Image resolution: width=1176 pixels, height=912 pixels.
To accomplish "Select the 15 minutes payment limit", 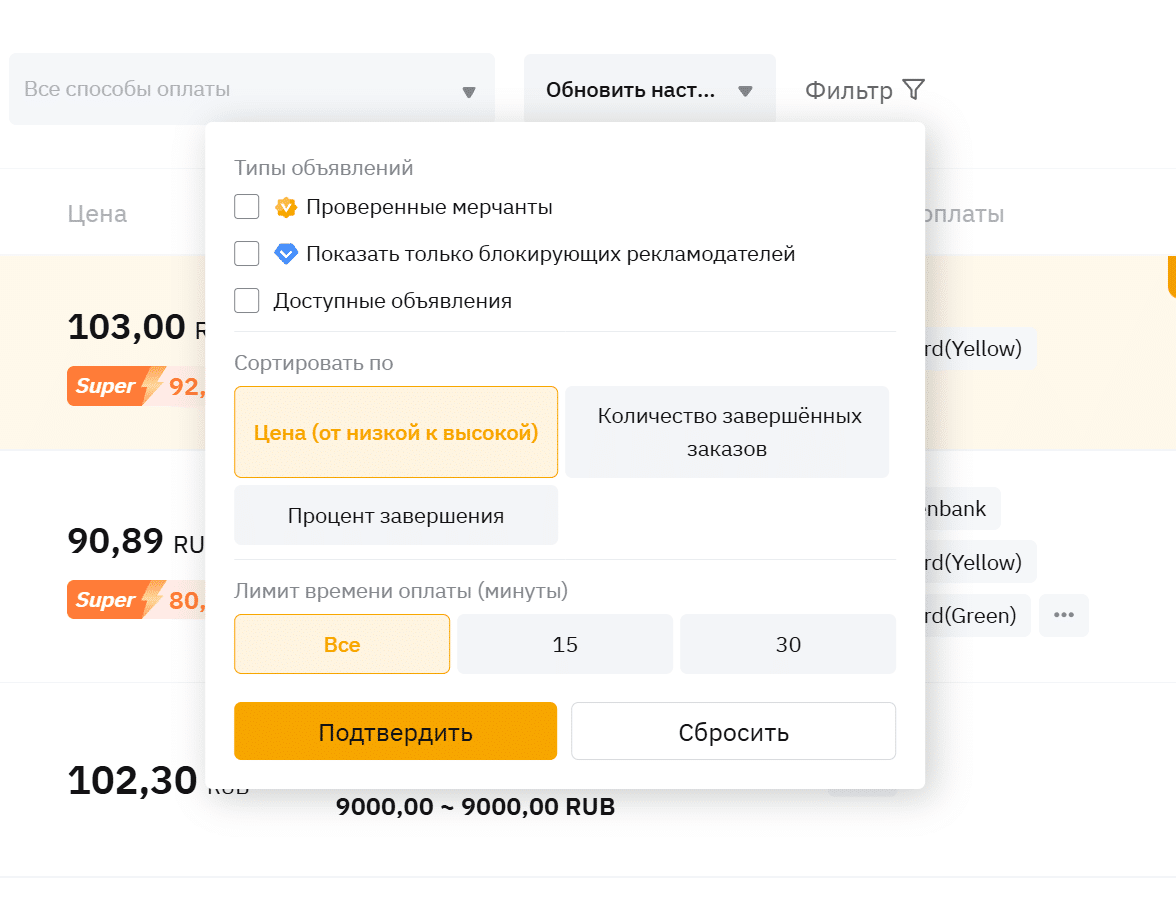I will (565, 644).
